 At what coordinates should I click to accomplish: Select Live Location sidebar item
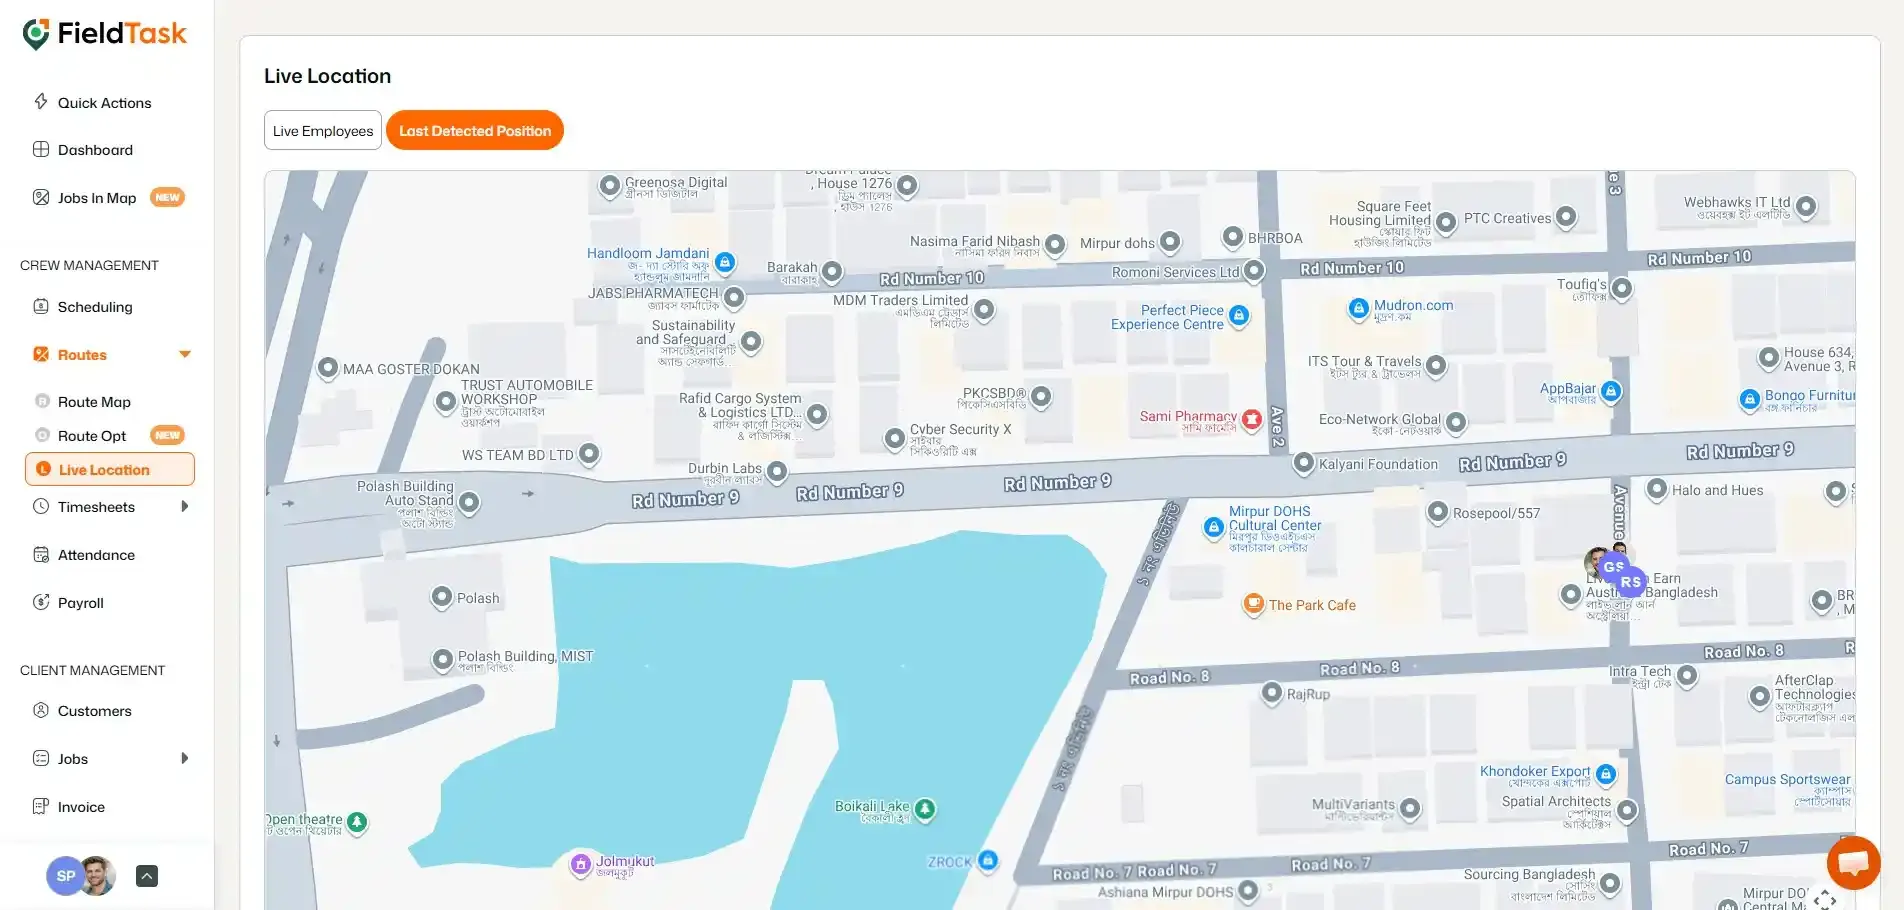point(110,469)
